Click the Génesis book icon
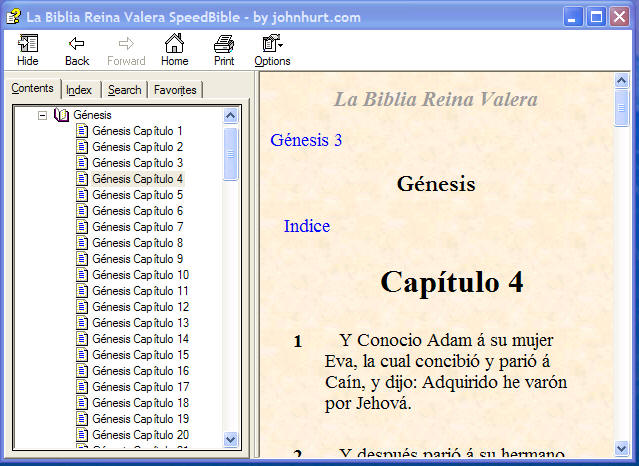639x466 pixels. 61,115
